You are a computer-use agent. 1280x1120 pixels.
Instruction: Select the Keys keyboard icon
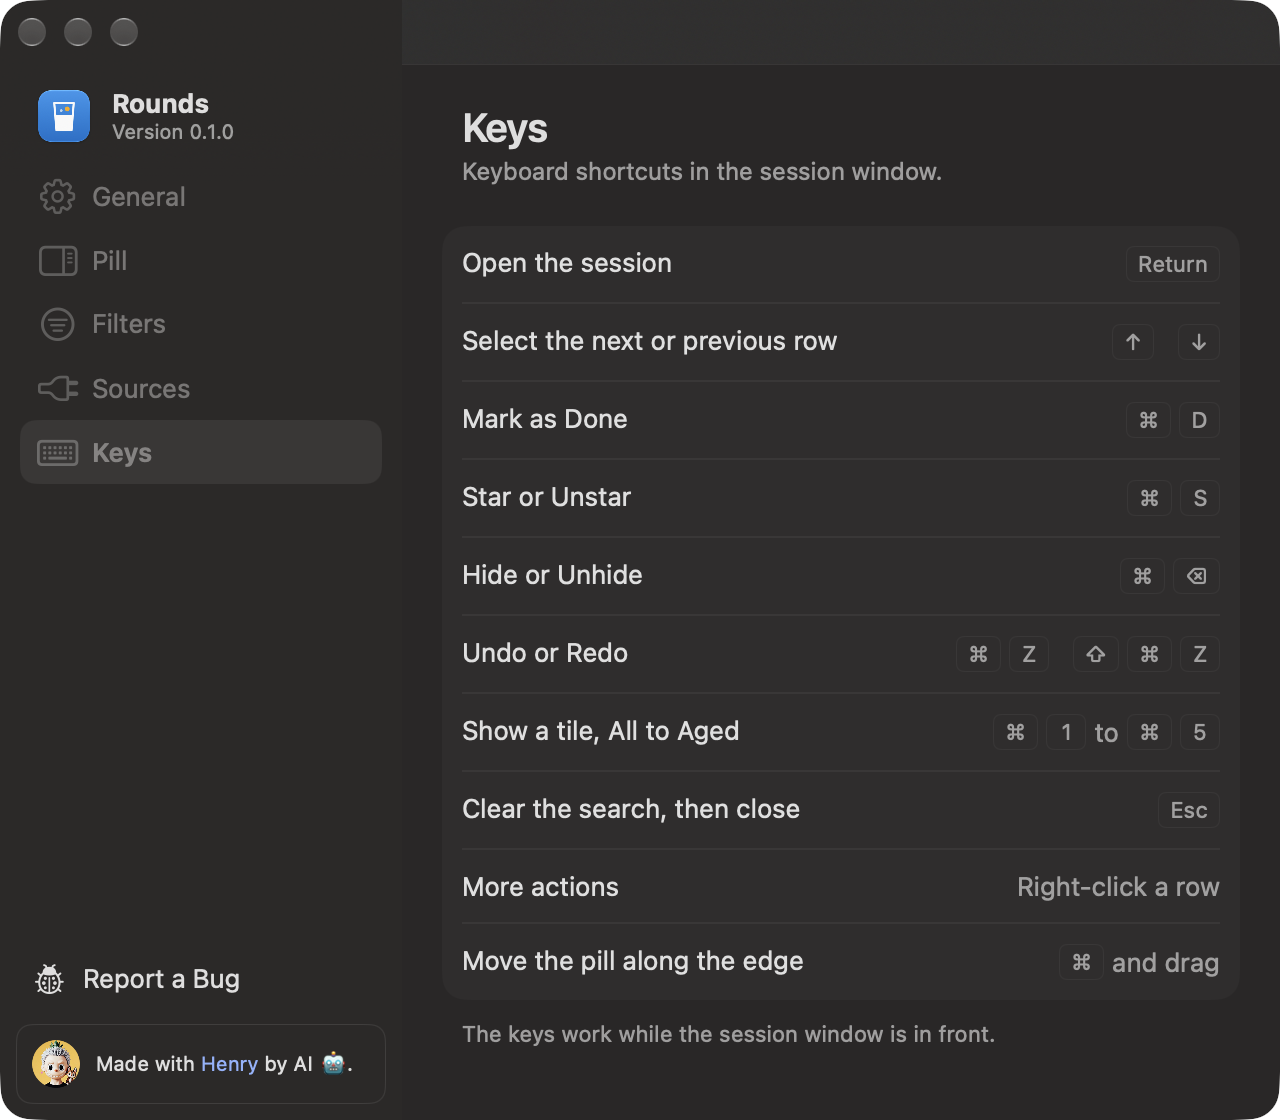point(57,453)
